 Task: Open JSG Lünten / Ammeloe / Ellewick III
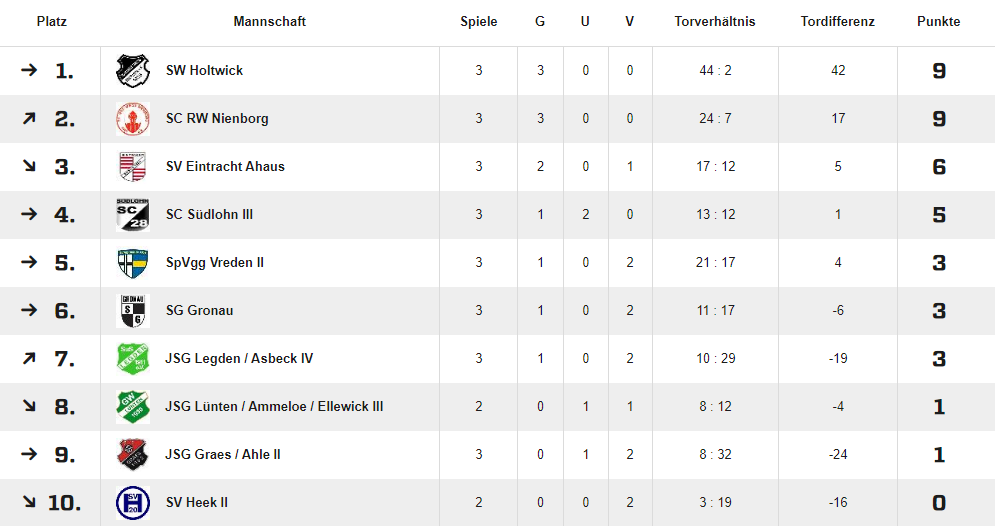(x=274, y=407)
